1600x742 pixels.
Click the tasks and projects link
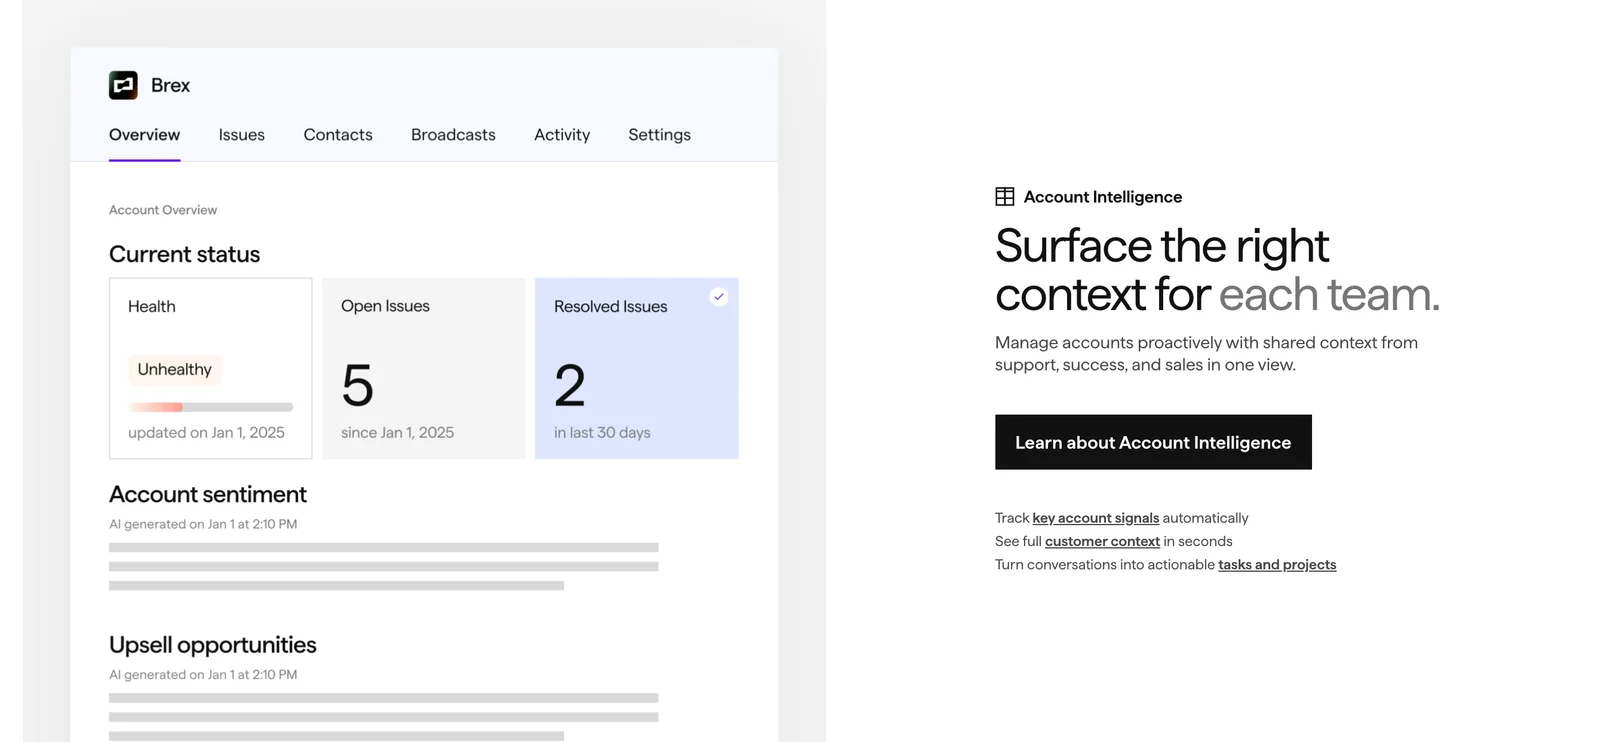(1276, 565)
